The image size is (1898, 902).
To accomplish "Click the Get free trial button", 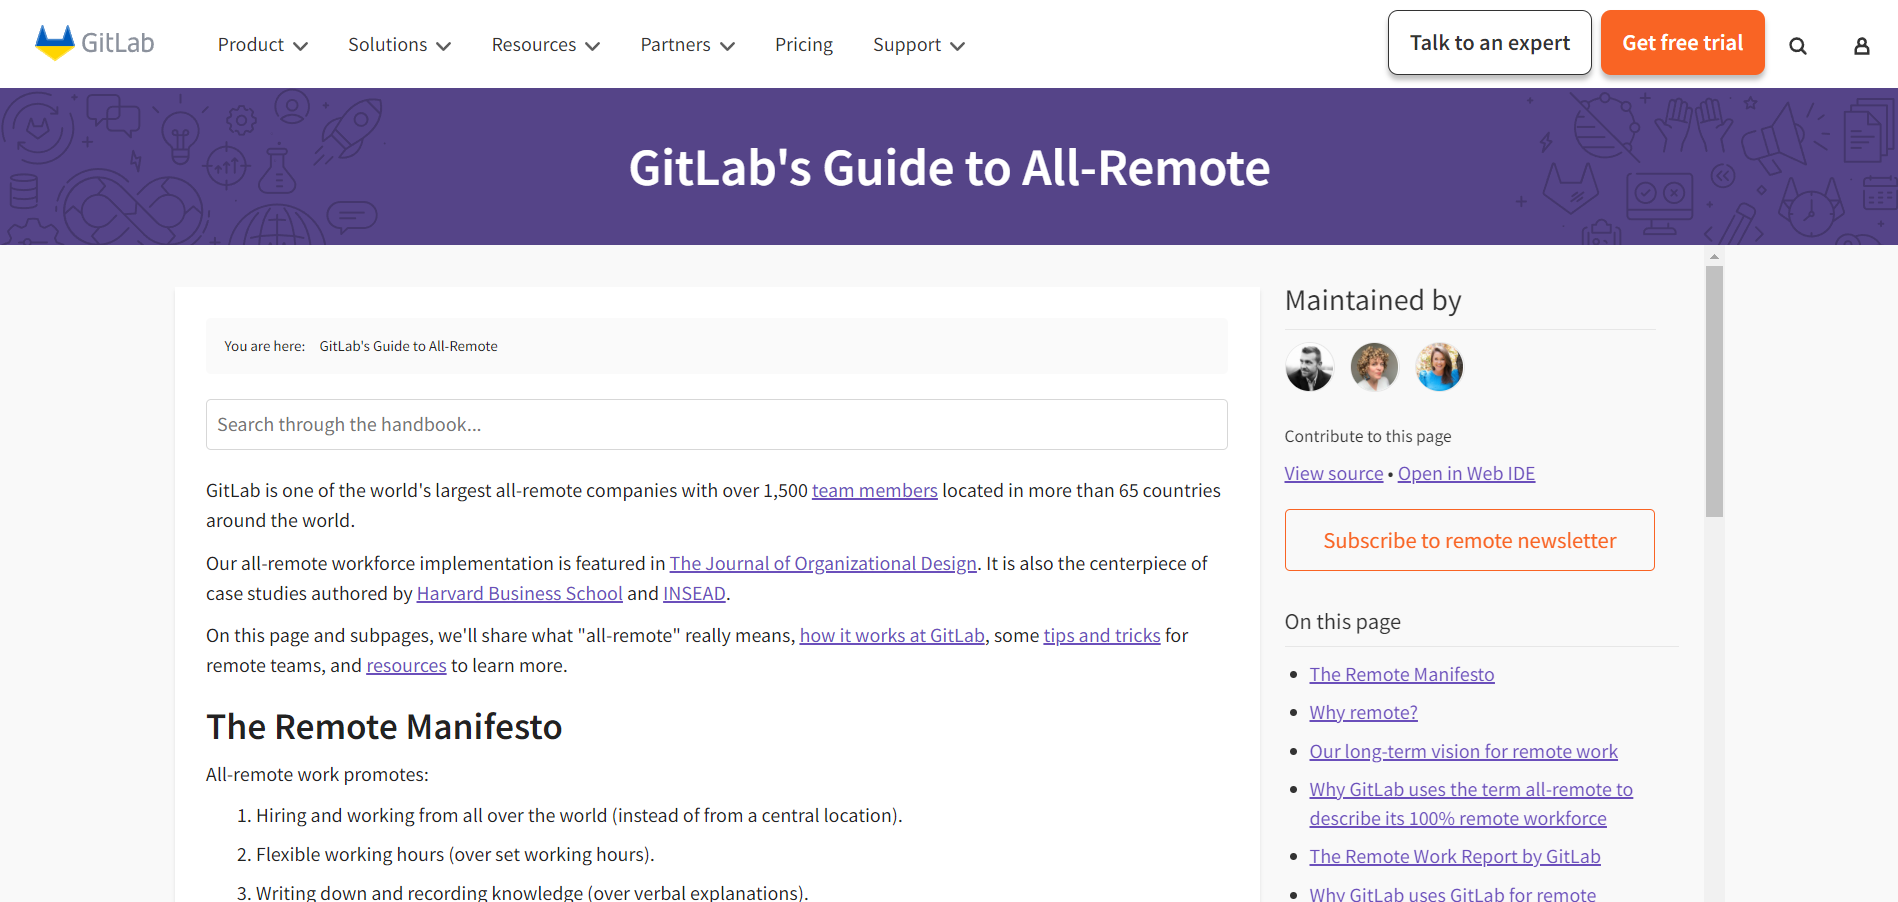I will [x=1682, y=42].
